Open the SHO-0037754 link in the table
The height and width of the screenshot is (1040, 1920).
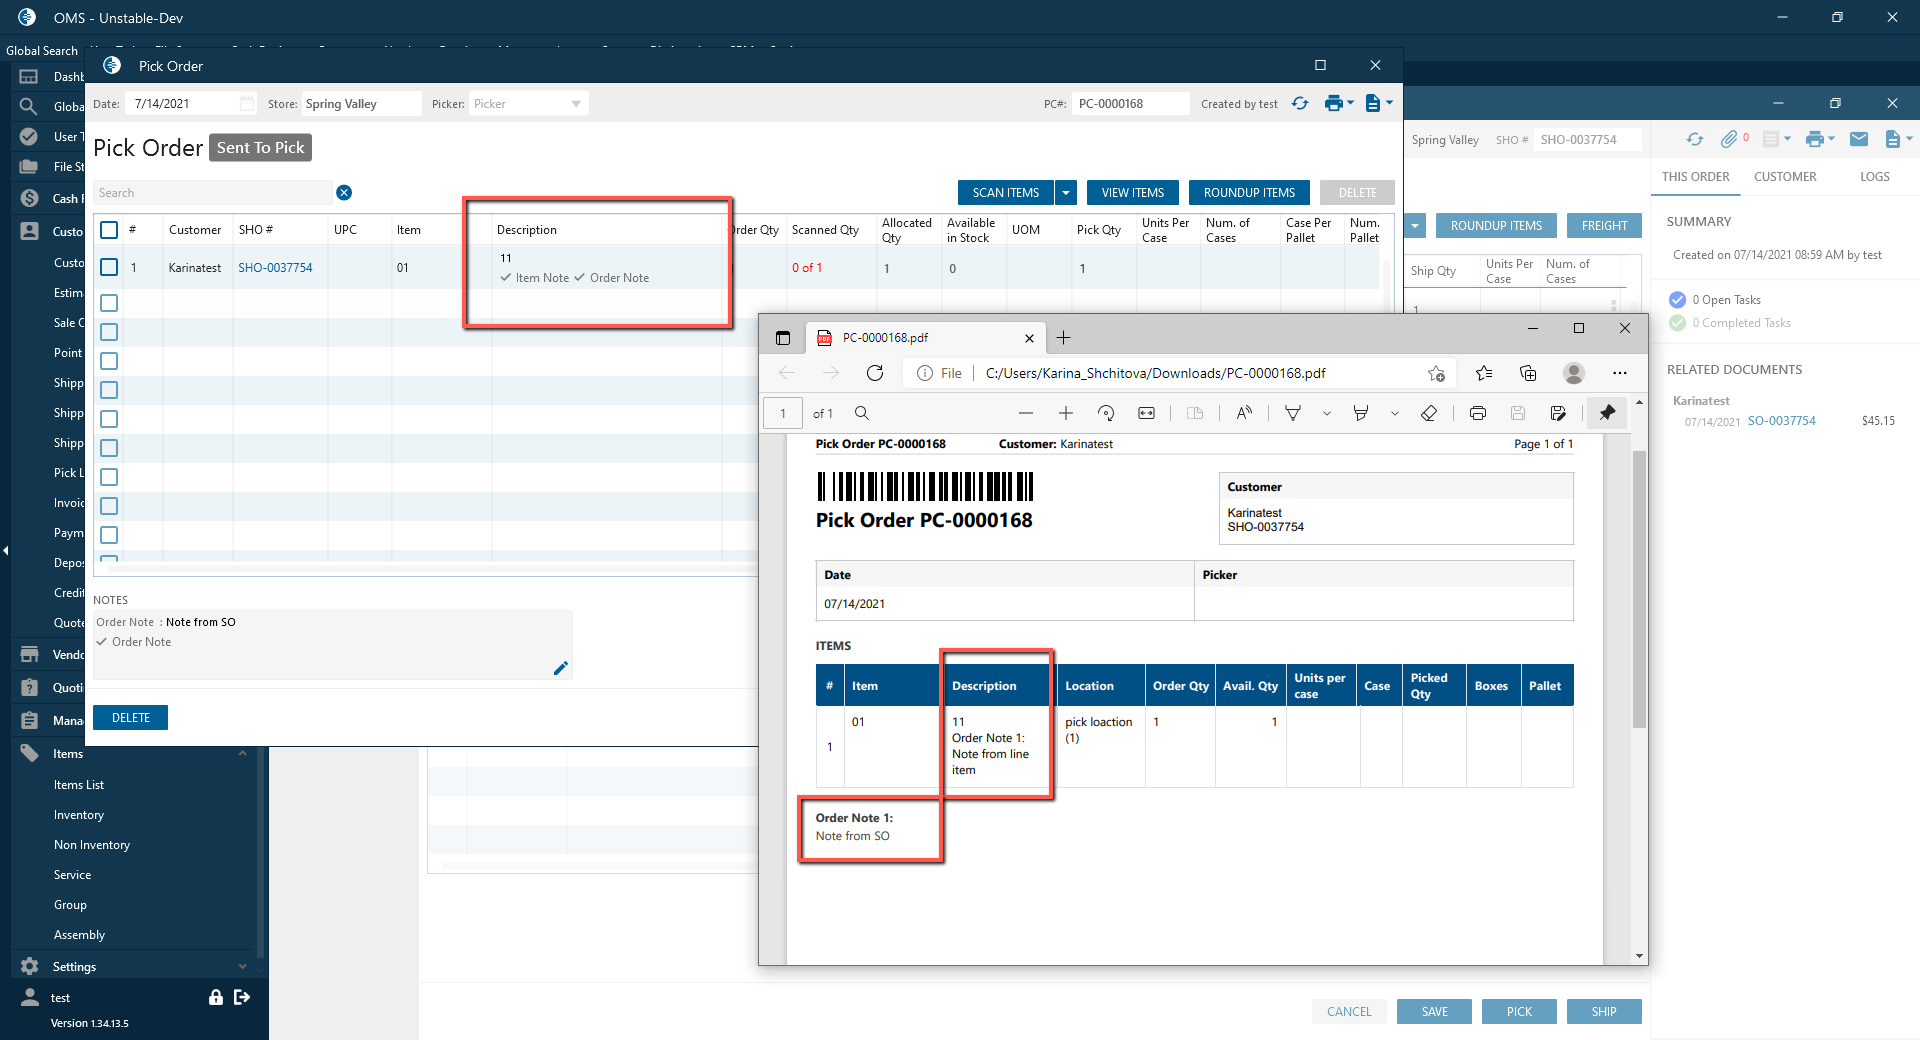click(x=275, y=268)
